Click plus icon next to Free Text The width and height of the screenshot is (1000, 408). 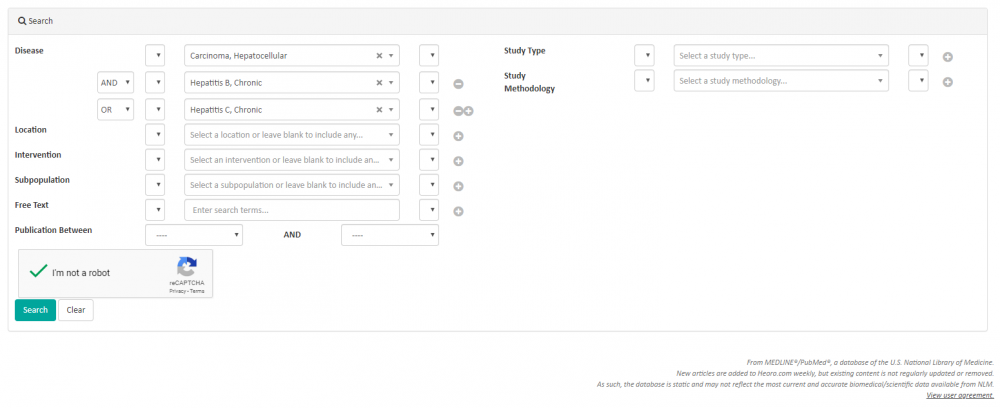click(458, 211)
